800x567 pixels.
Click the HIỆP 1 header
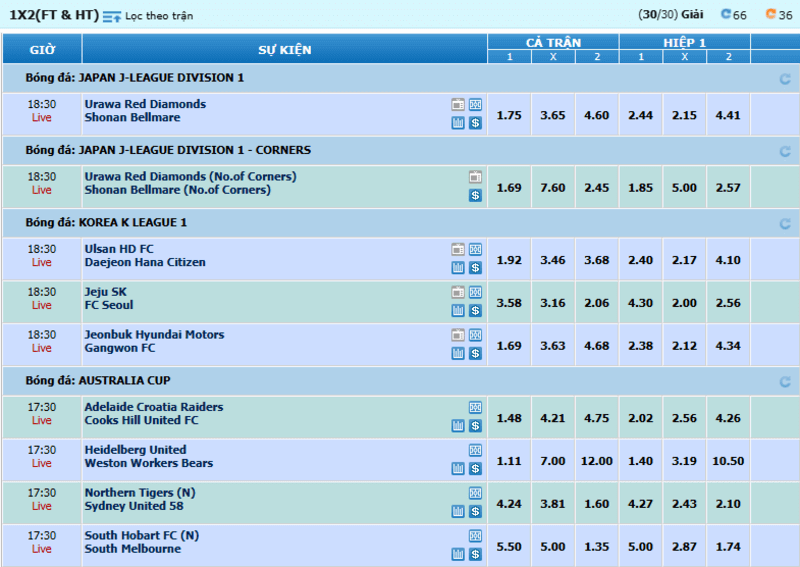(x=685, y=42)
